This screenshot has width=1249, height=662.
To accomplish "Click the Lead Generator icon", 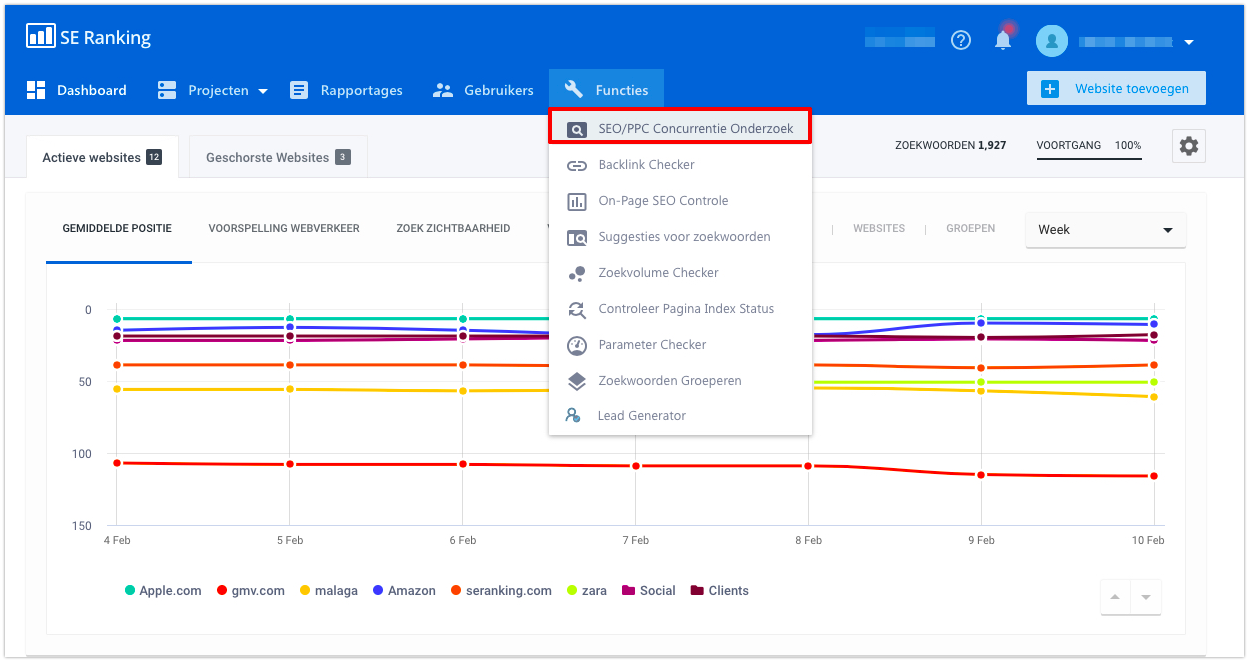I will coord(573,415).
